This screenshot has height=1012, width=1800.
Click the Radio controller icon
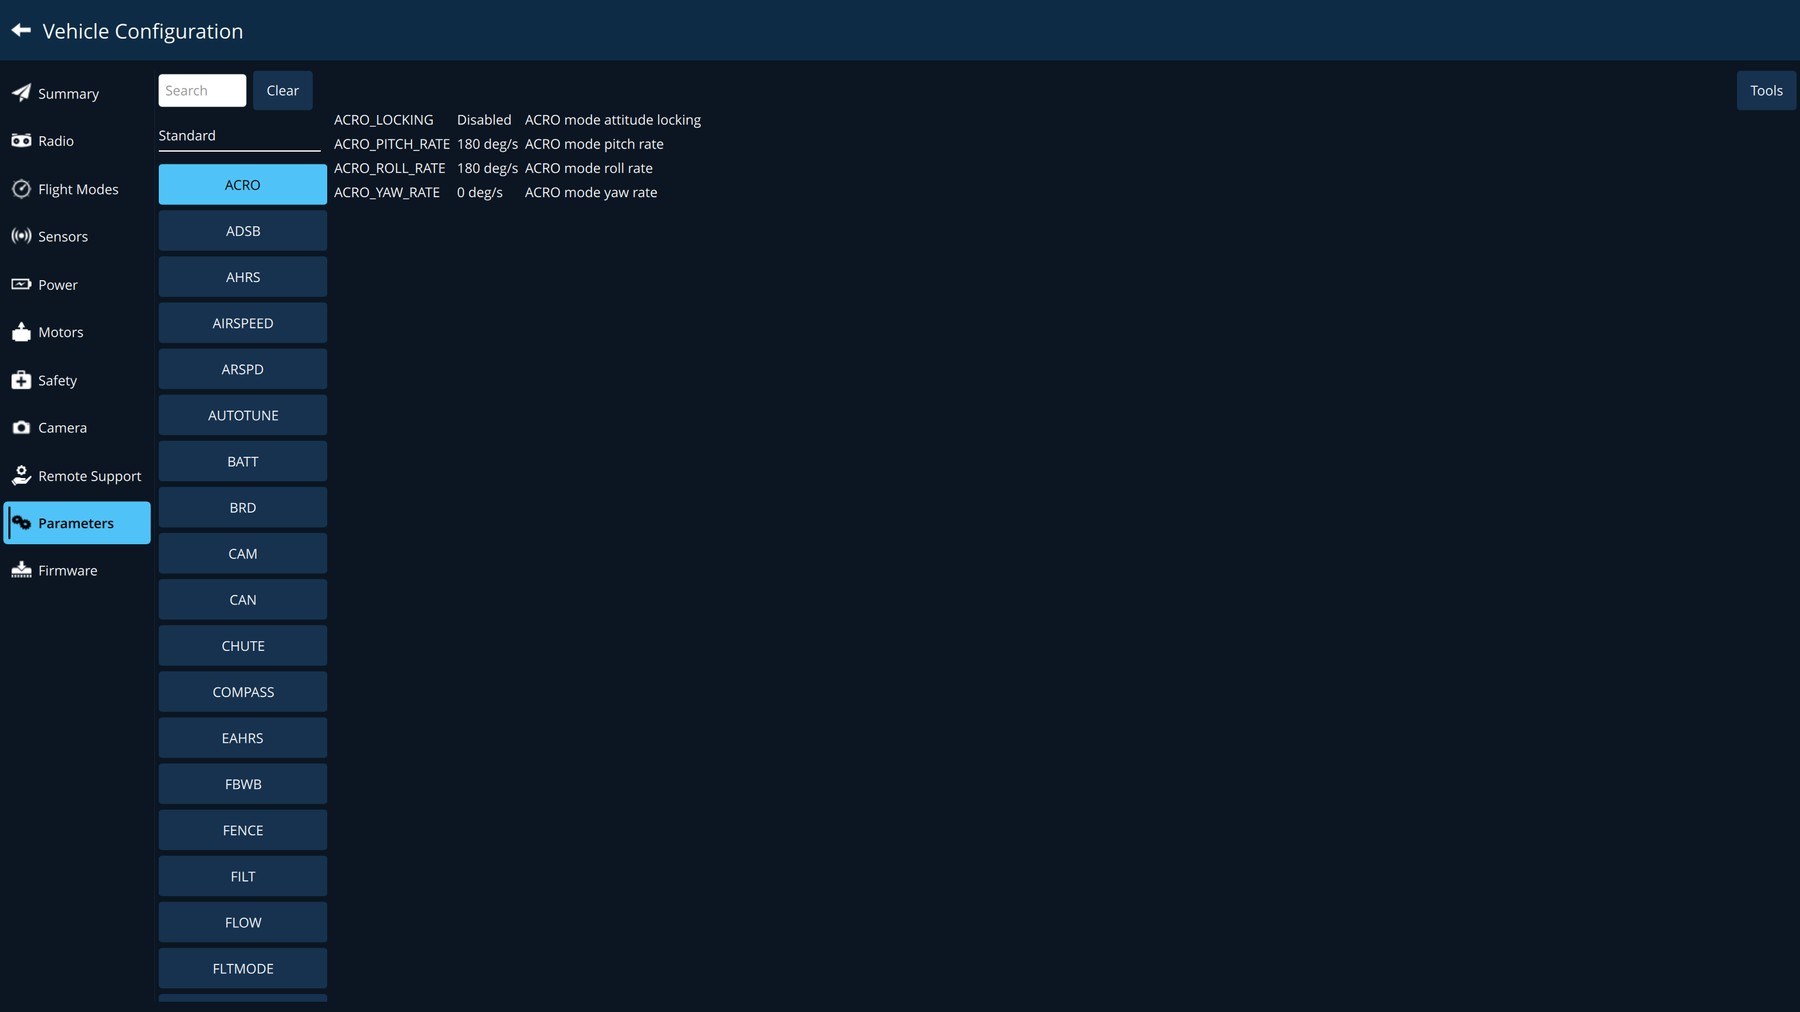(x=21, y=141)
